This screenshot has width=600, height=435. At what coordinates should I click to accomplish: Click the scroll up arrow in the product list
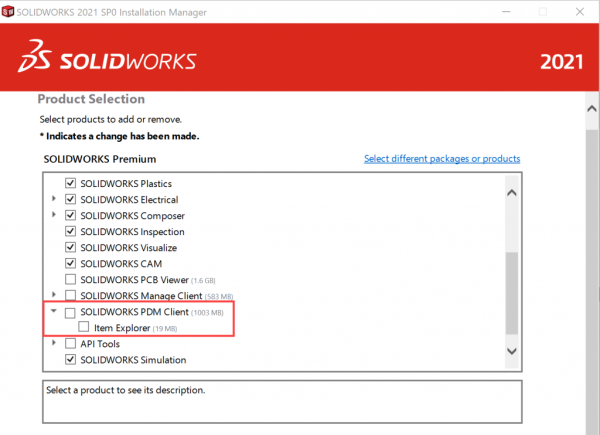512,192
